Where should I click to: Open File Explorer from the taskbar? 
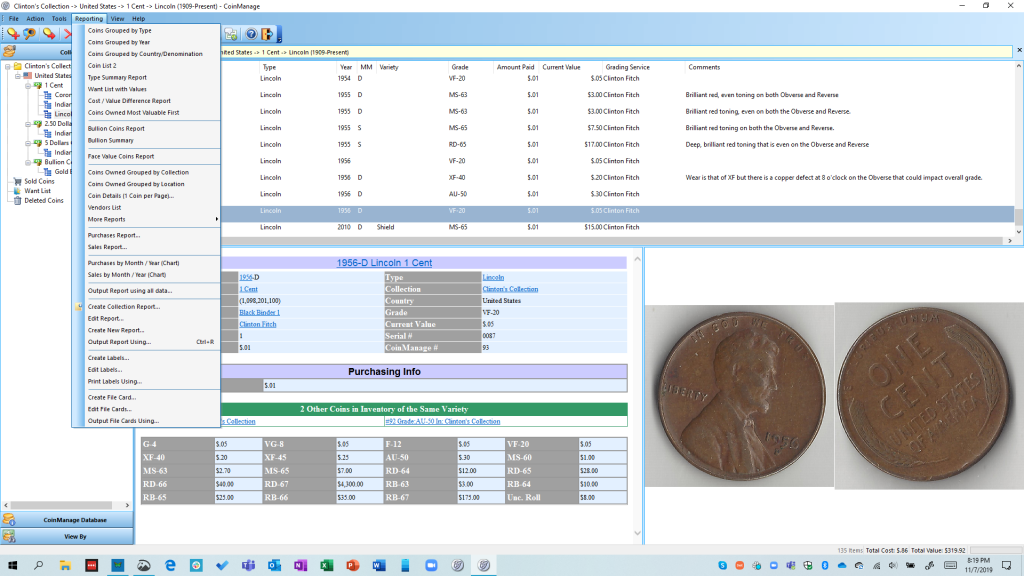point(65,566)
